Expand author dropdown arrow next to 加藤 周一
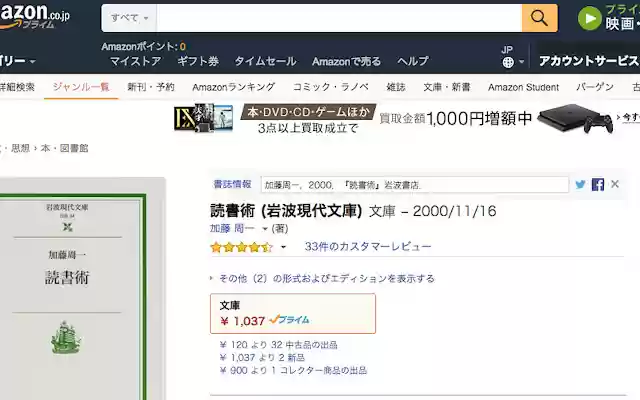Image resolution: width=640 pixels, height=400 pixels. (x=265, y=229)
